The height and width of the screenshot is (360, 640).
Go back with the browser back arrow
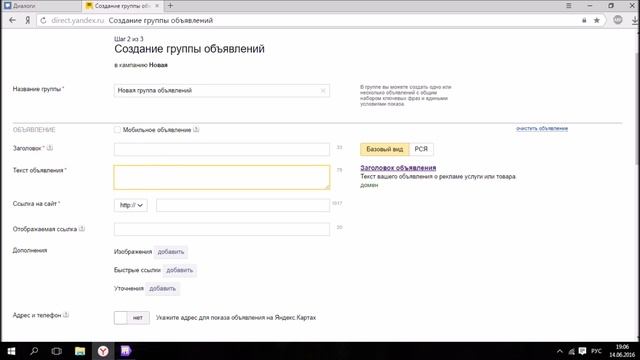tap(12, 20)
